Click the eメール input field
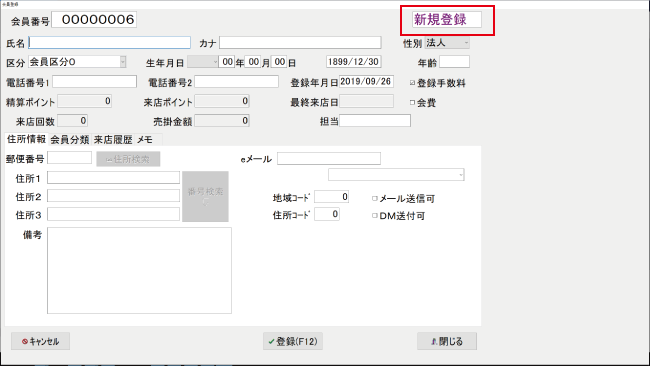Image resolution: width=650 pixels, height=366 pixels. [329, 158]
